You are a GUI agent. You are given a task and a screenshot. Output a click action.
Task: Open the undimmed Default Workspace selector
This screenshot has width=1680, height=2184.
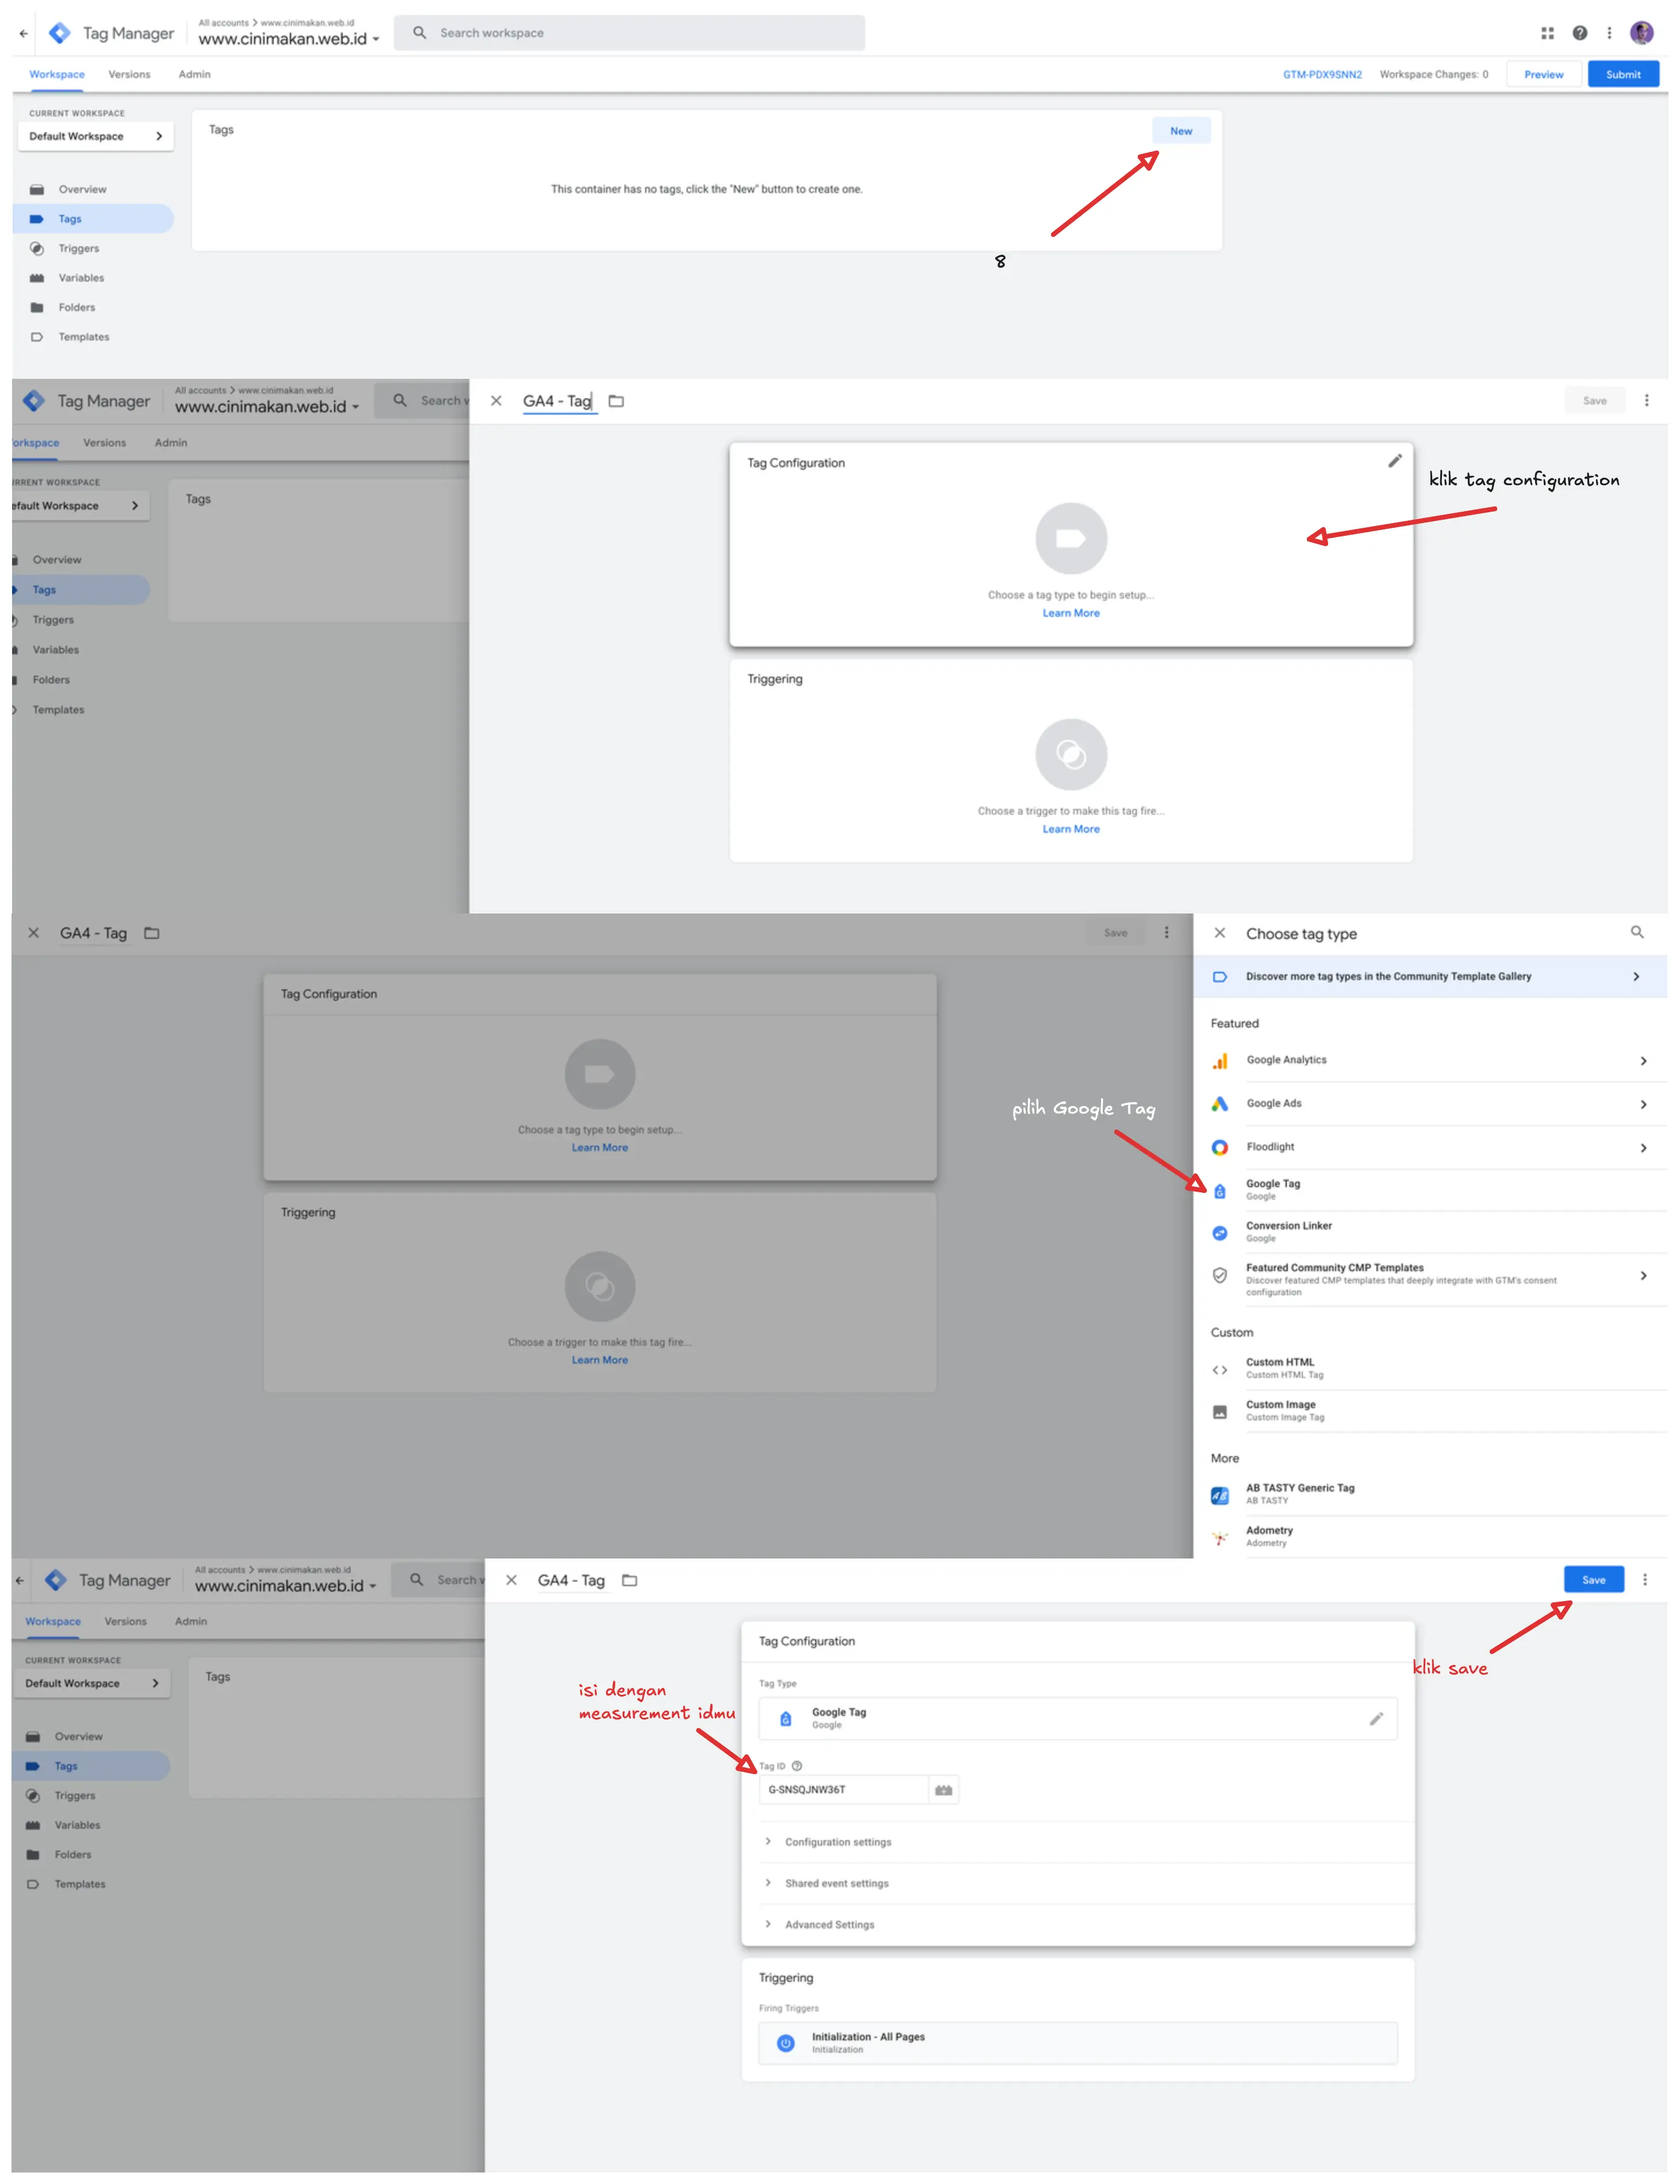96,136
